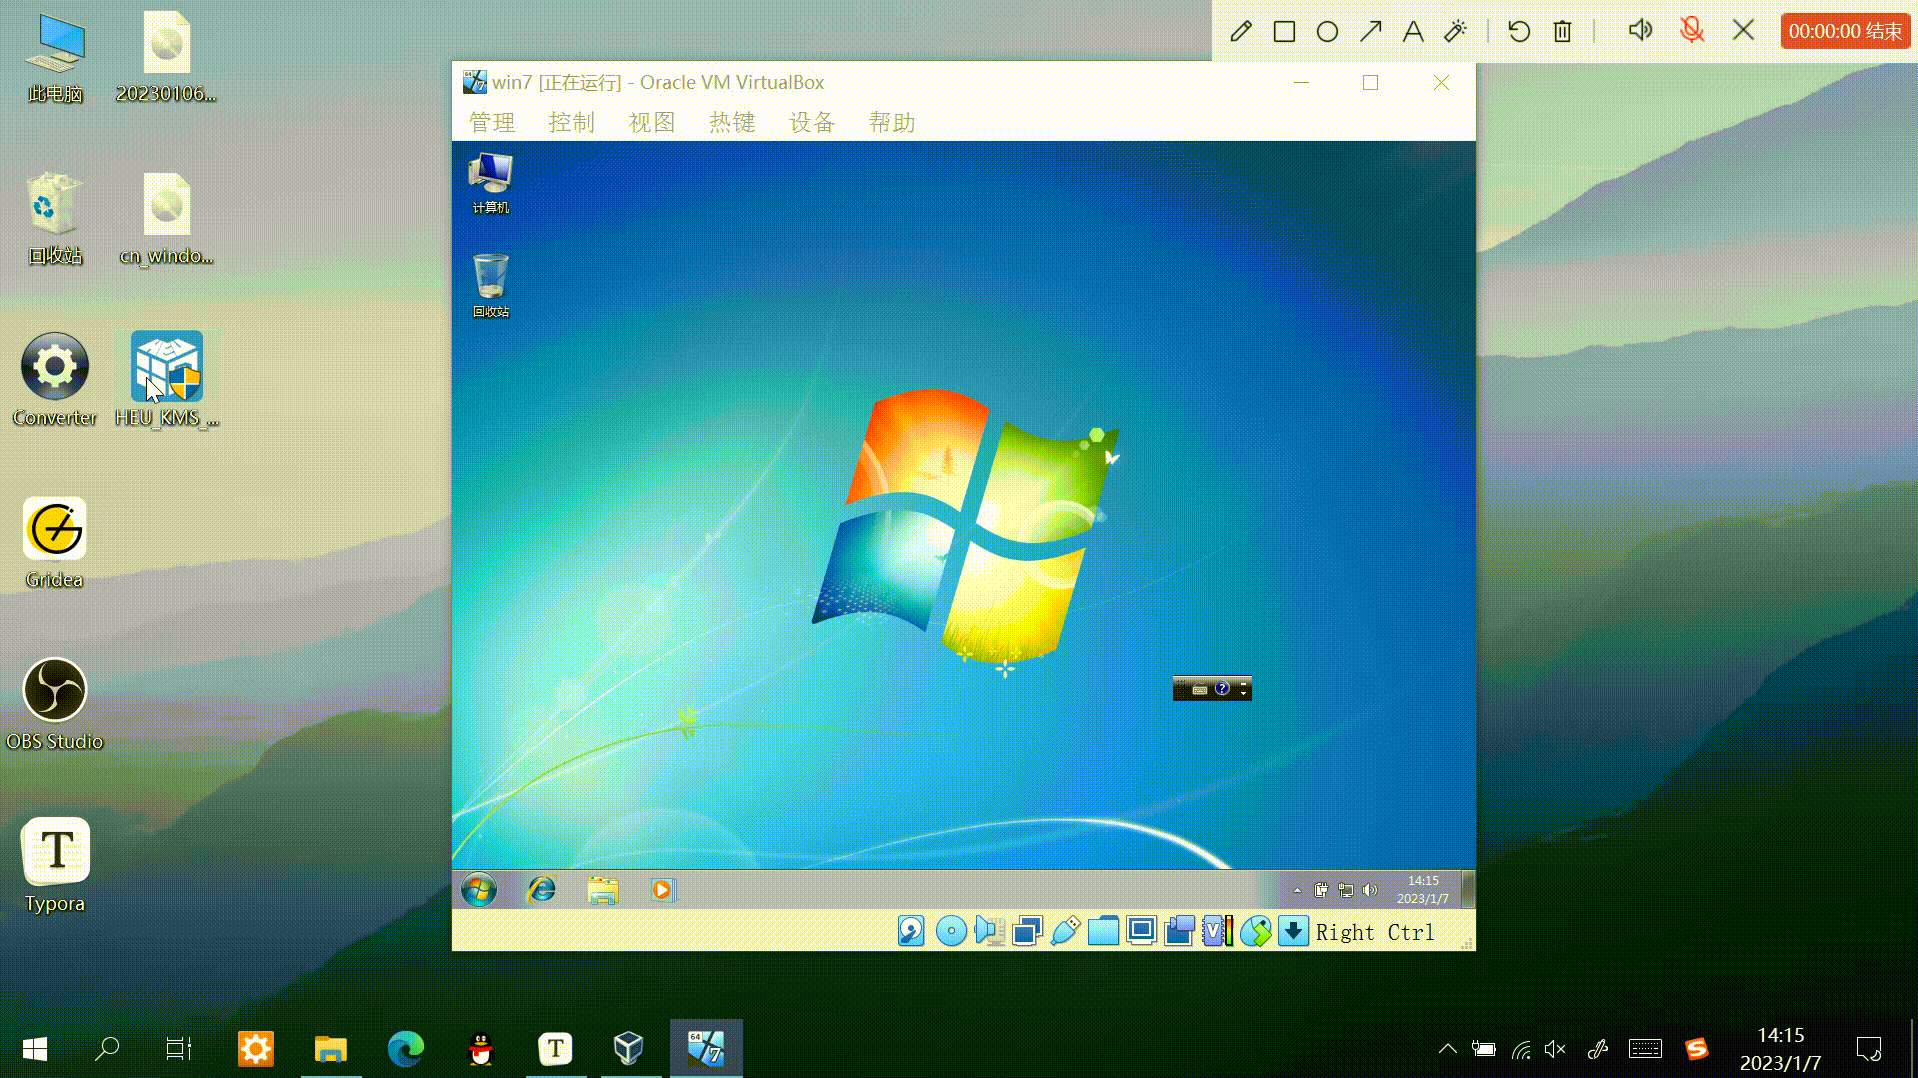Viewport: 1918px width, 1078px height.
Task: Click the language bar keyboard icon in VM
Action: click(x=1200, y=689)
